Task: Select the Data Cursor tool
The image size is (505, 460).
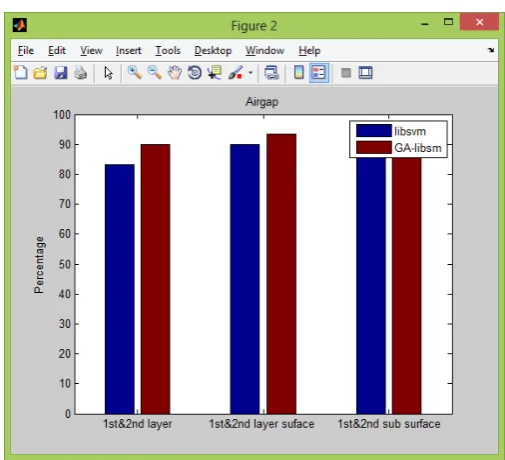Action: point(214,72)
